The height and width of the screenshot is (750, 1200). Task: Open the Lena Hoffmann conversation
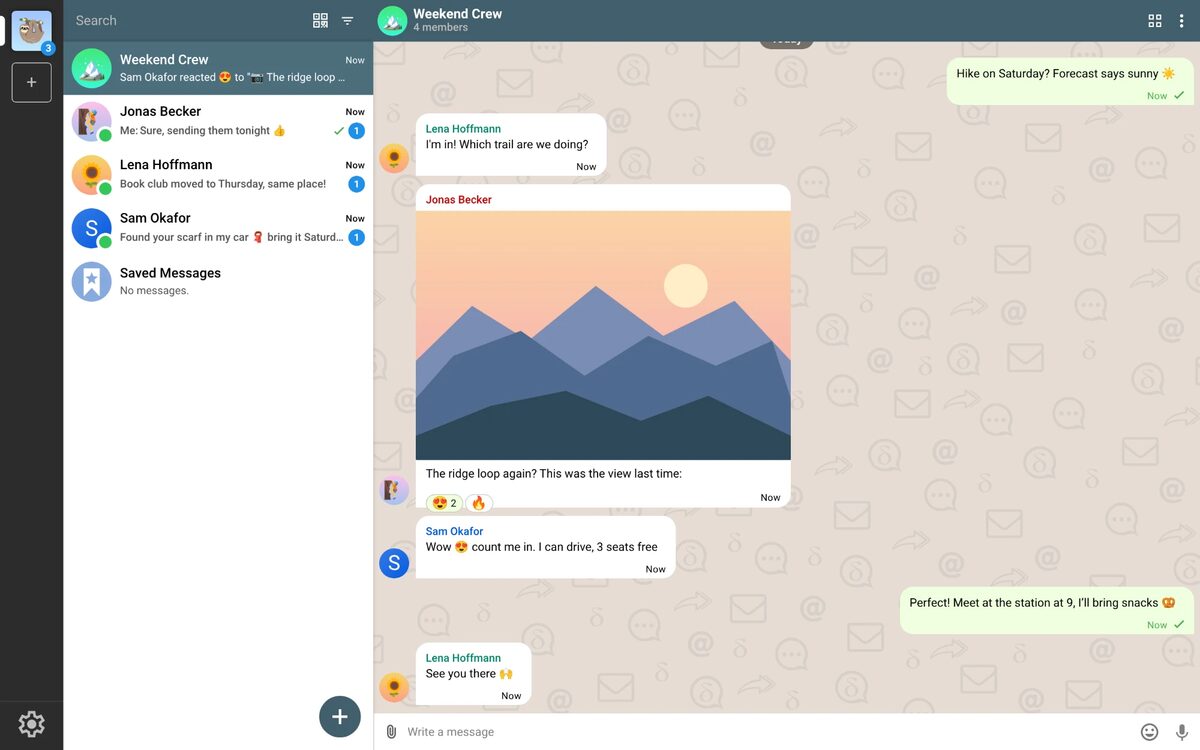coord(218,175)
